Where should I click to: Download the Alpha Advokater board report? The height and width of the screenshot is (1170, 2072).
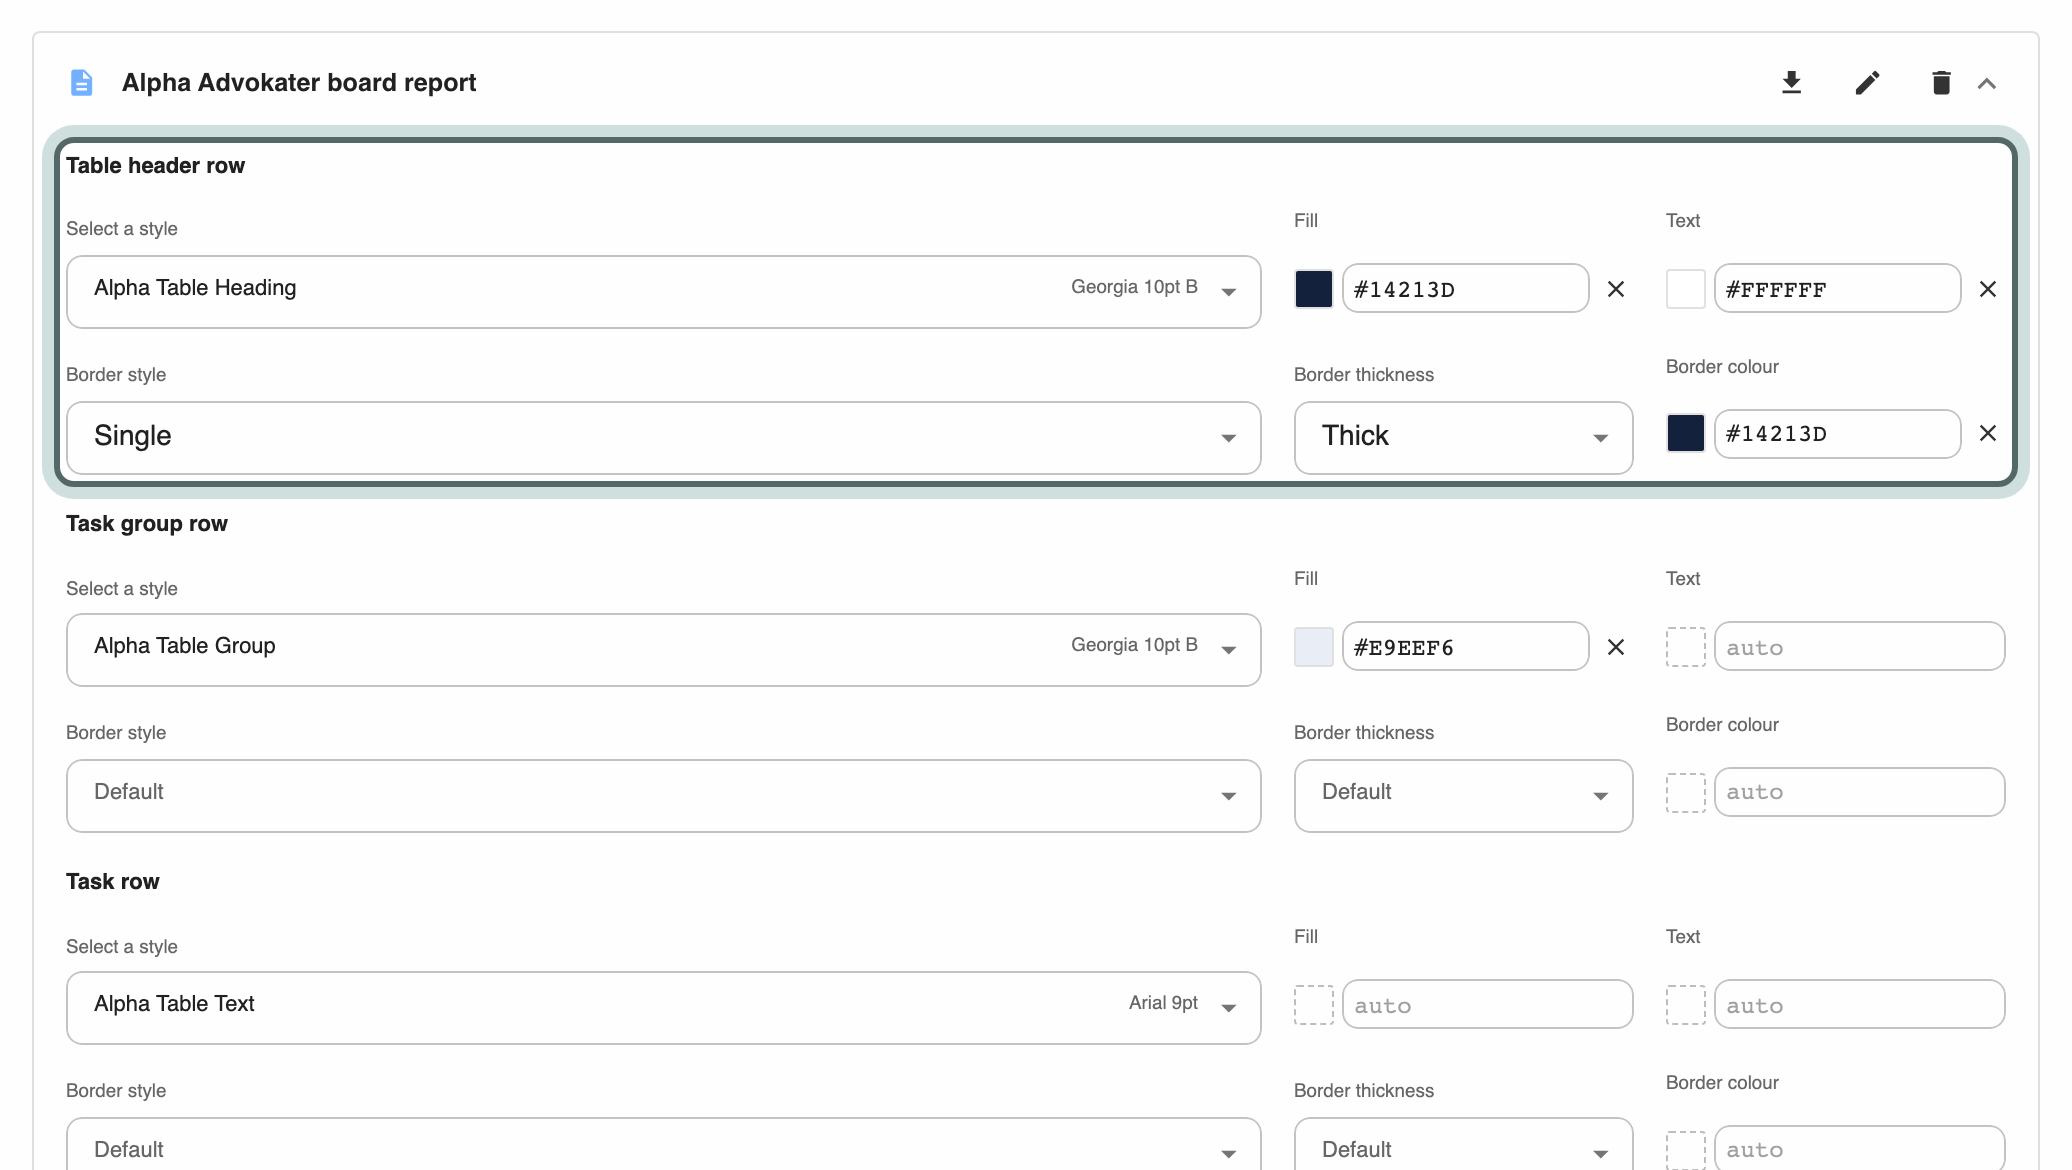[x=1791, y=83]
